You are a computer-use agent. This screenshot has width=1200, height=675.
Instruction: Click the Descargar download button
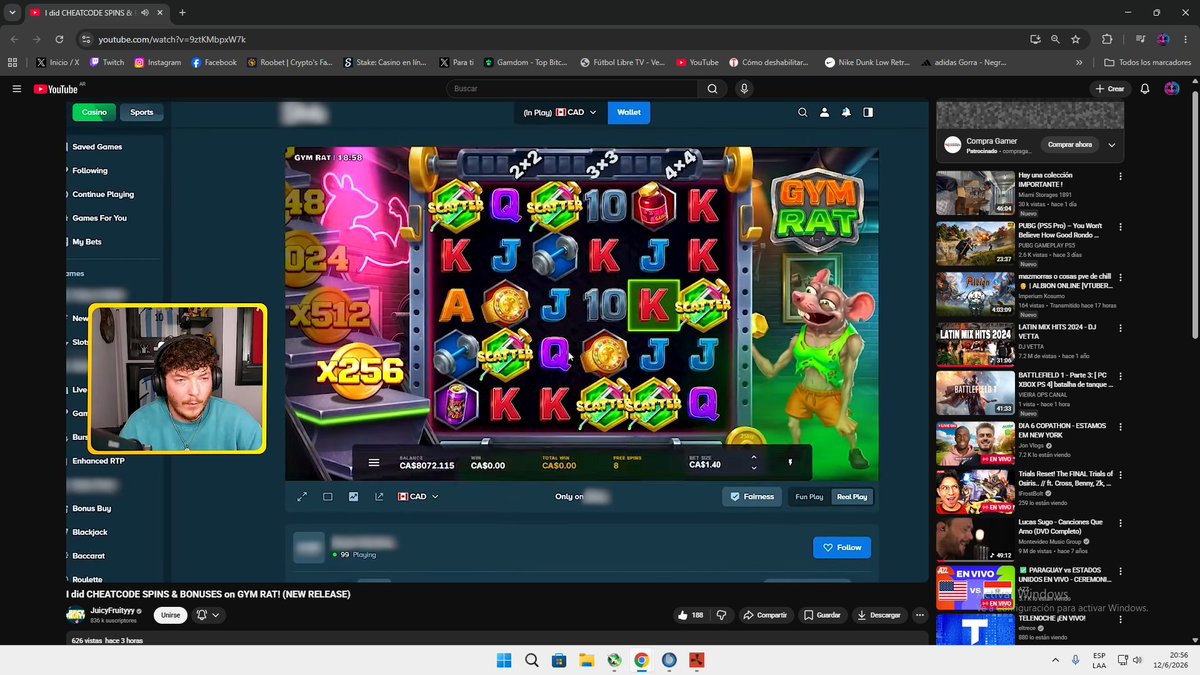click(x=880, y=615)
